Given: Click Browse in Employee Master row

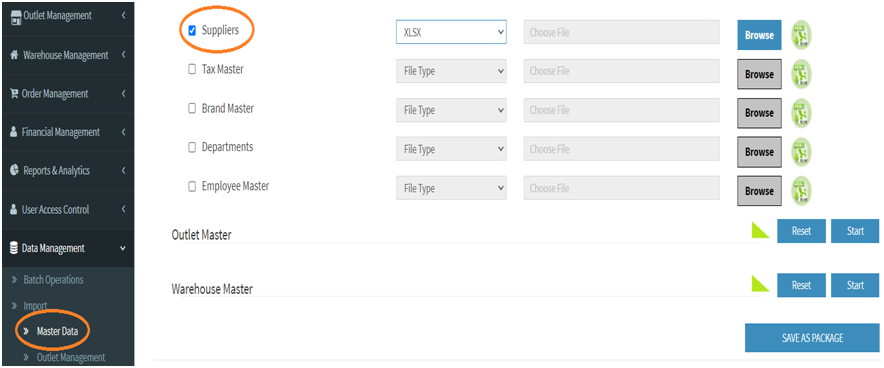Looking at the screenshot, I should coord(759,190).
